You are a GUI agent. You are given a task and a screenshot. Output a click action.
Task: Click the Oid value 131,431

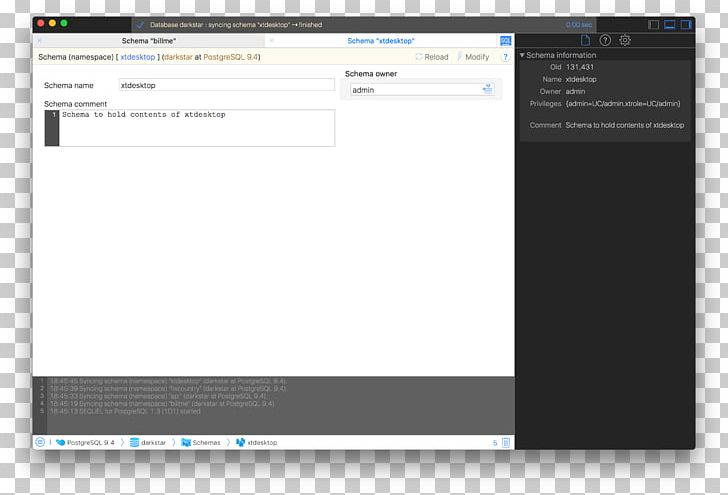580,67
